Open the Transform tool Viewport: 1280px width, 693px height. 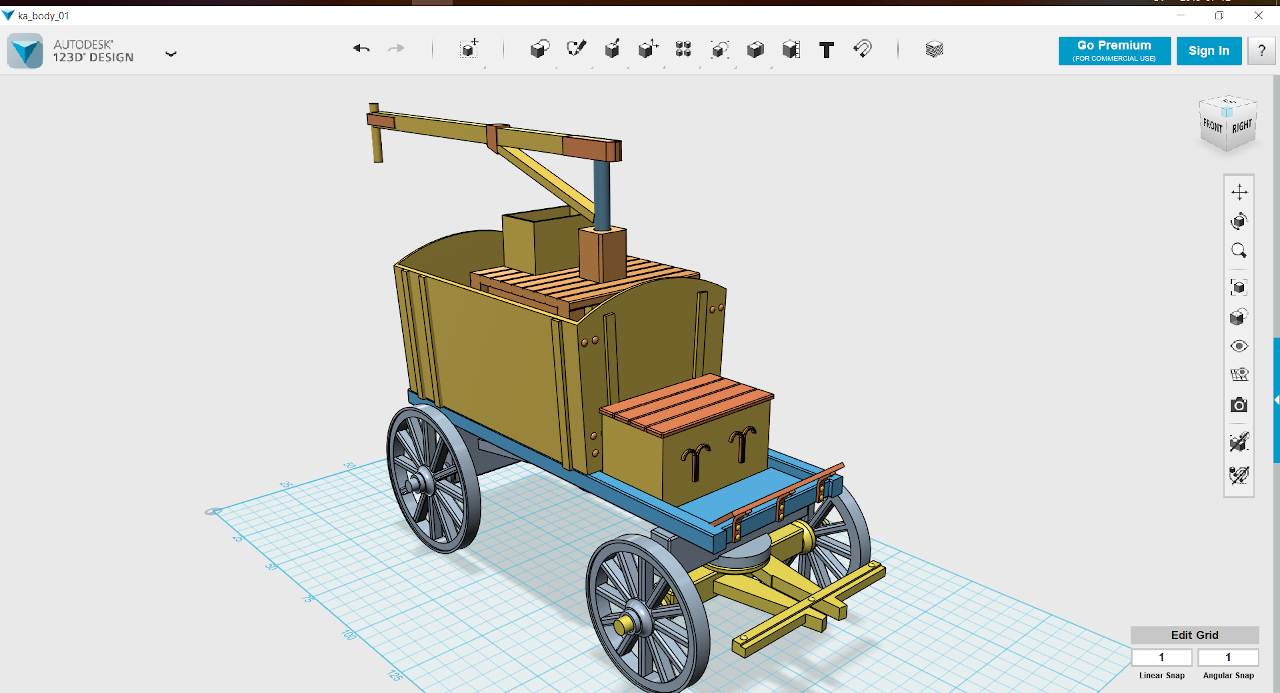[x=469, y=49]
